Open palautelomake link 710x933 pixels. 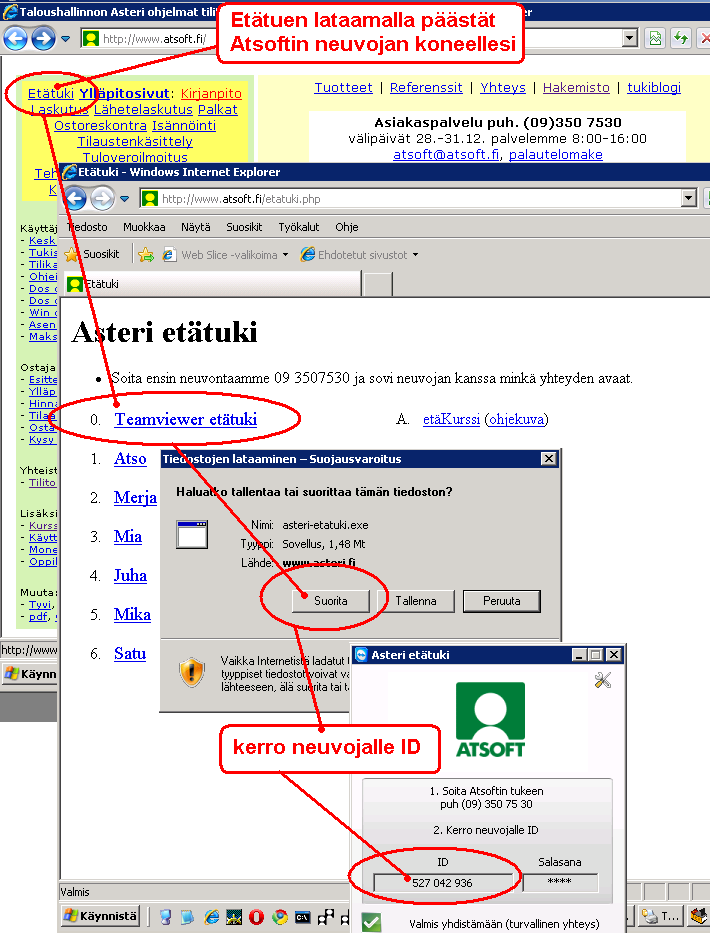556,155
